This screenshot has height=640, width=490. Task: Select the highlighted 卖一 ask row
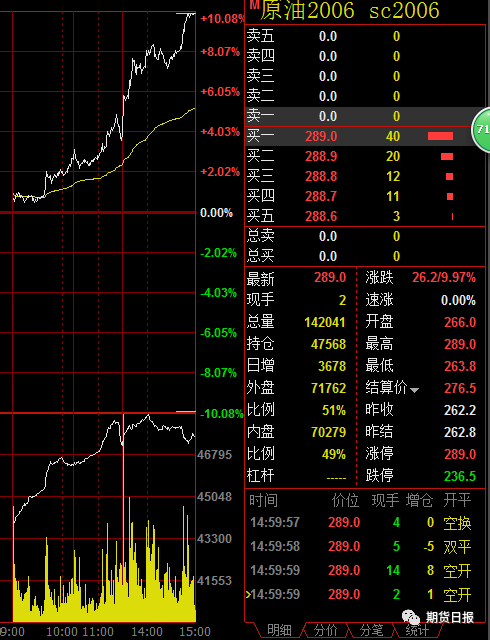pyautogui.click(x=365, y=116)
